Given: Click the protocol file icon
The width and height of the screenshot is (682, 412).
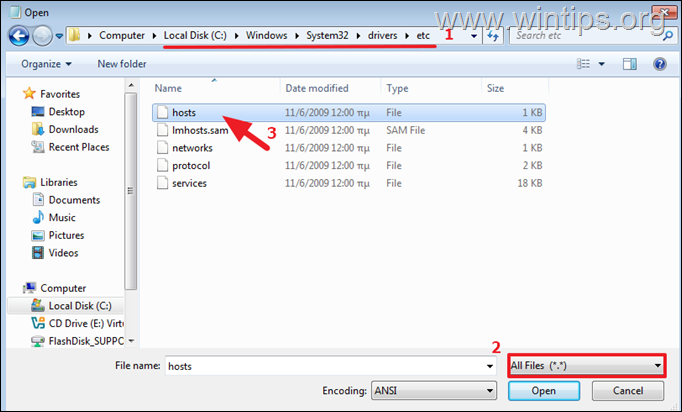Looking at the screenshot, I should 162,165.
